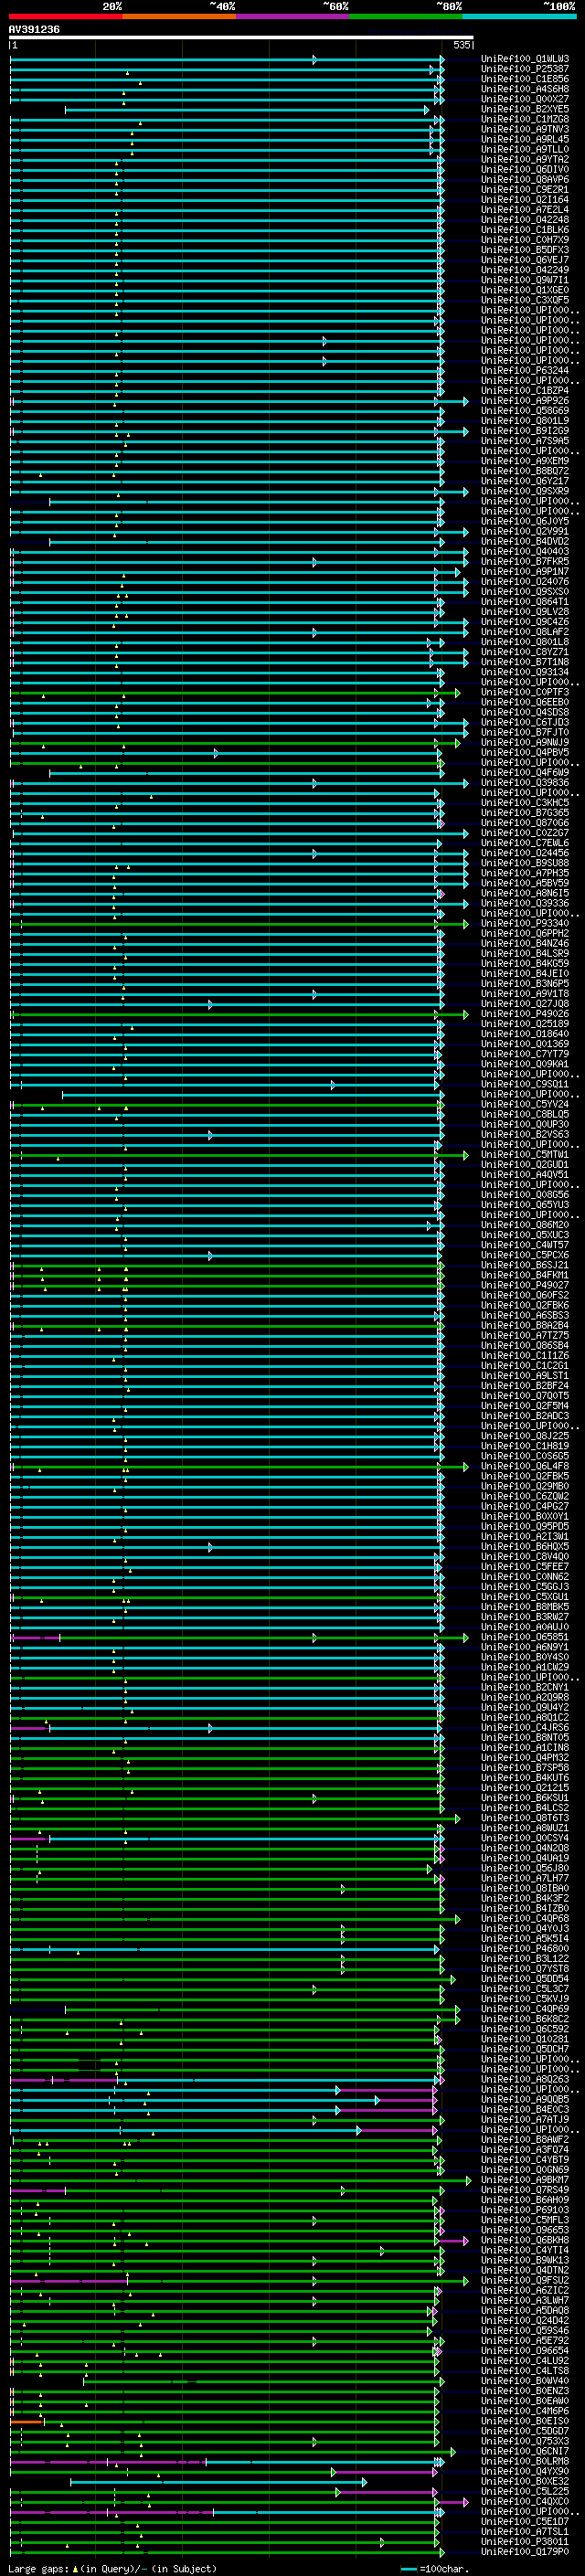585x2576 pixels.
Task: Open hit UniRef100_O96654
Action: click(x=524, y=2351)
